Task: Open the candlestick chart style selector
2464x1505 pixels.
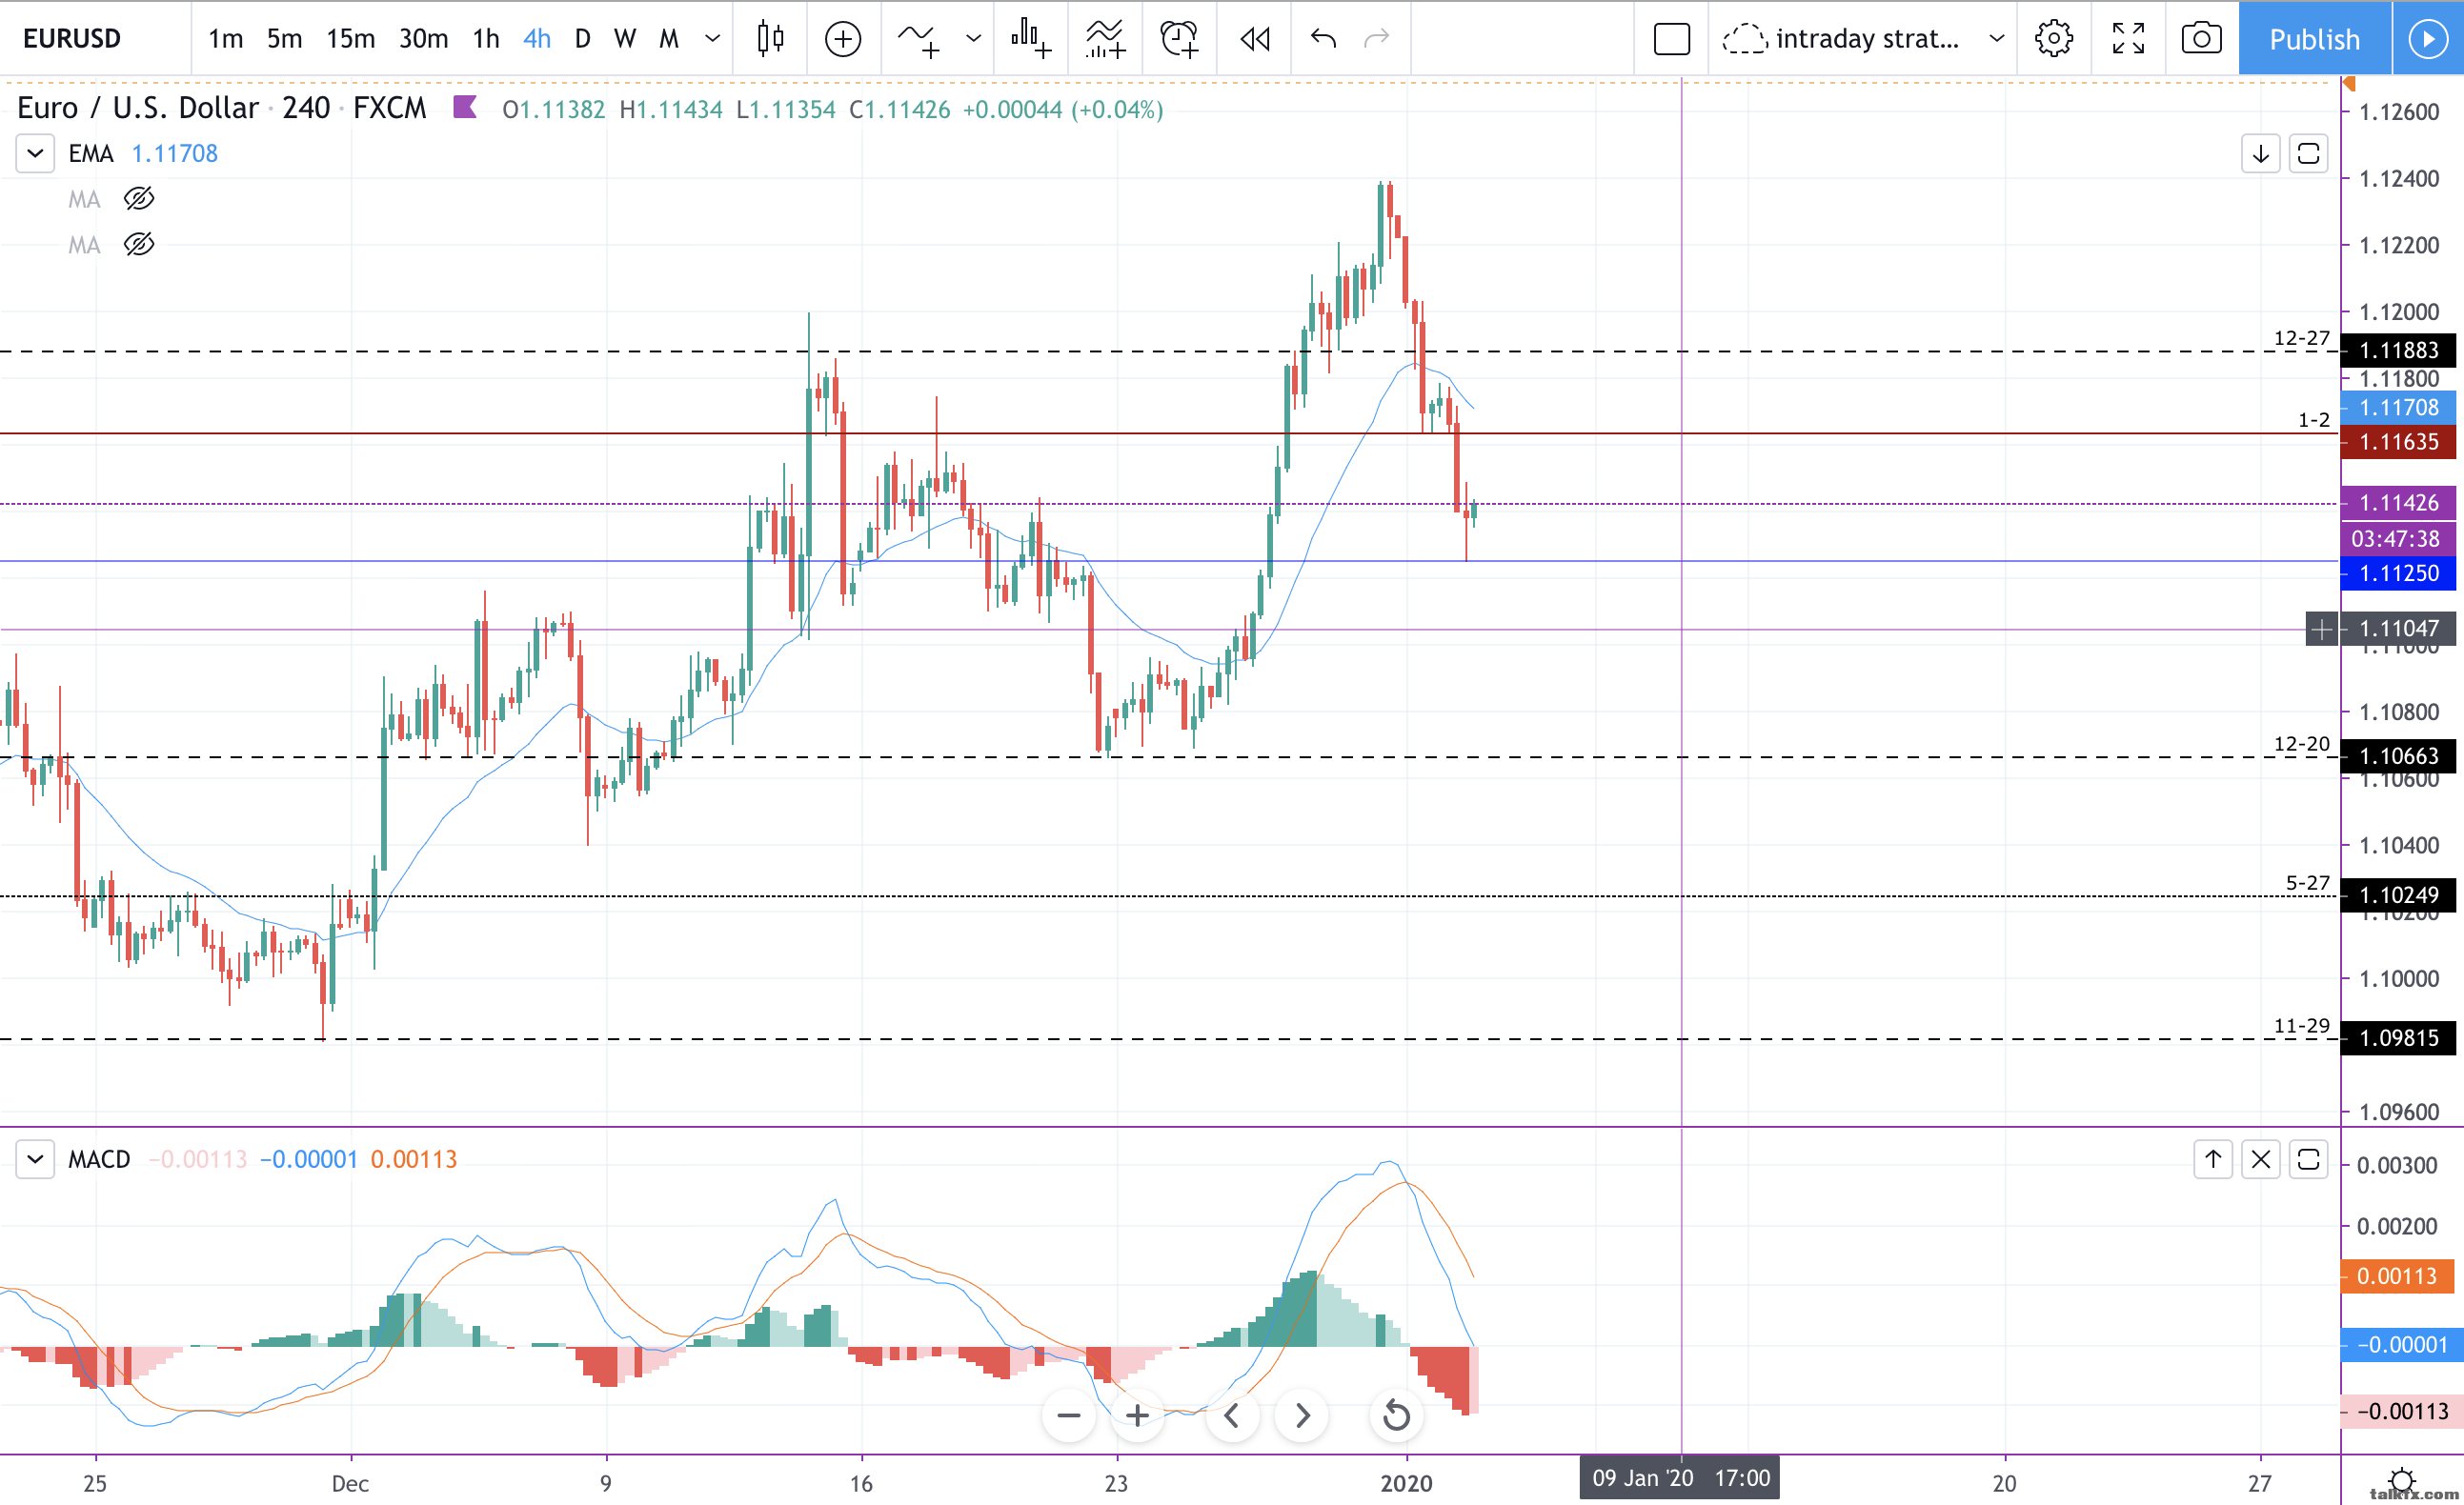Action: pos(770,38)
